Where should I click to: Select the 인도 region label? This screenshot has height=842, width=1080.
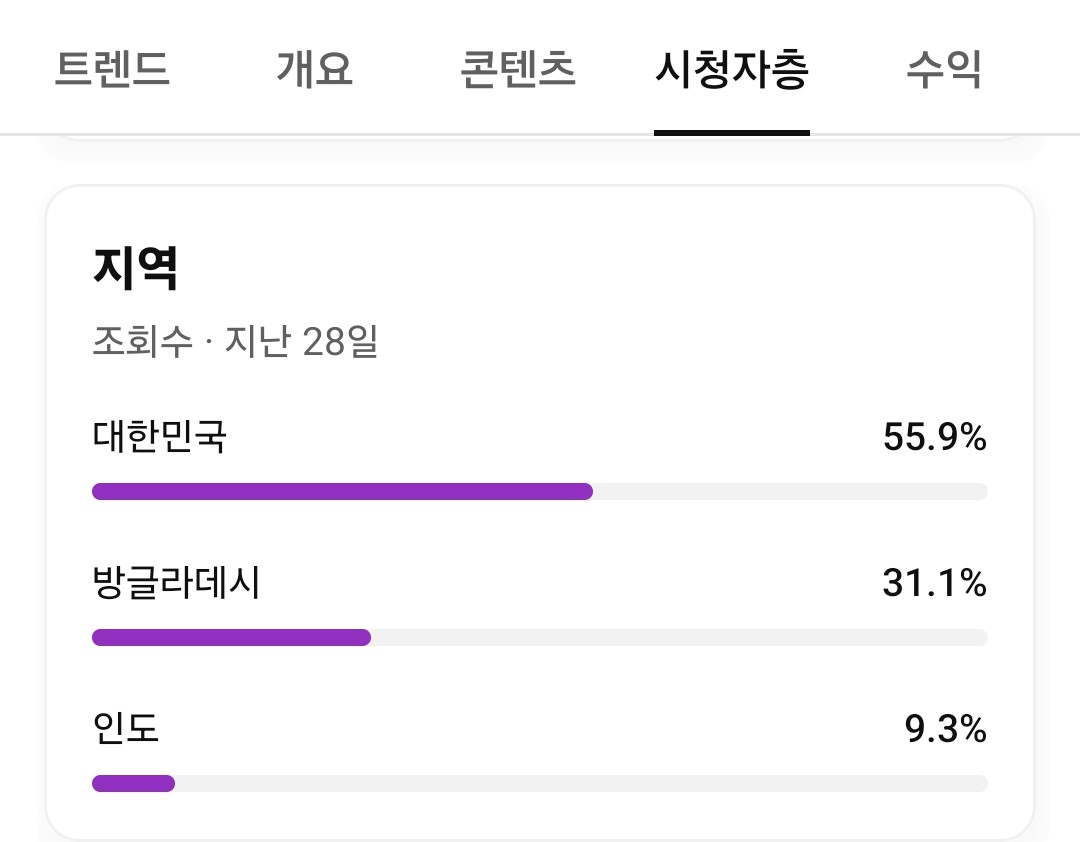126,728
